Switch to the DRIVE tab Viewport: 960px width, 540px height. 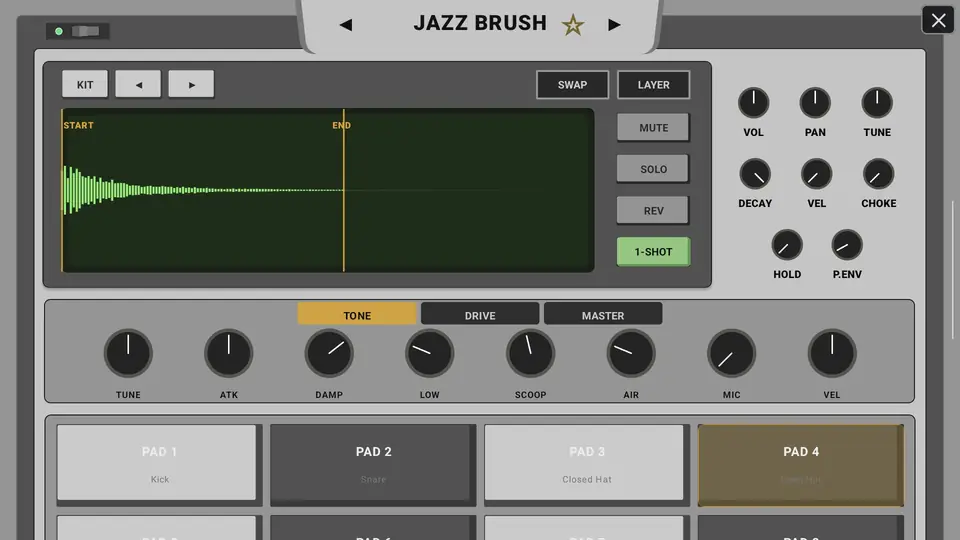click(480, 315)
